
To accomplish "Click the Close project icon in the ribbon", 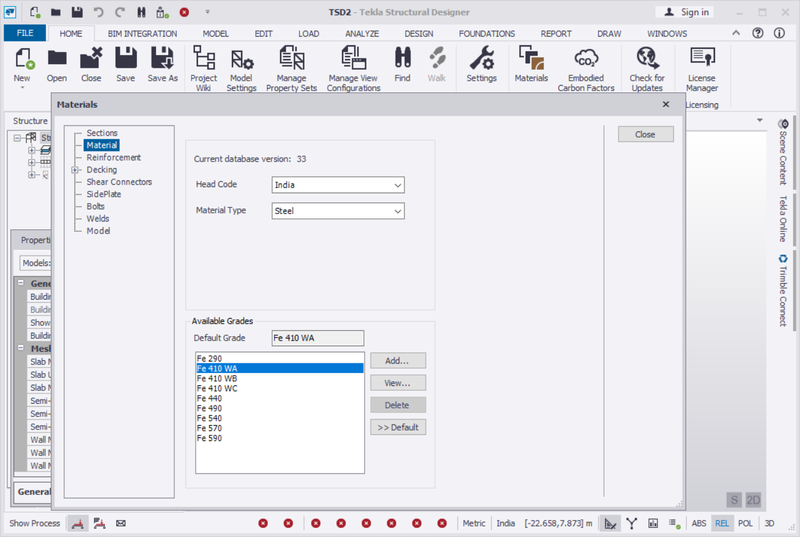I will (x=91, y=58).
